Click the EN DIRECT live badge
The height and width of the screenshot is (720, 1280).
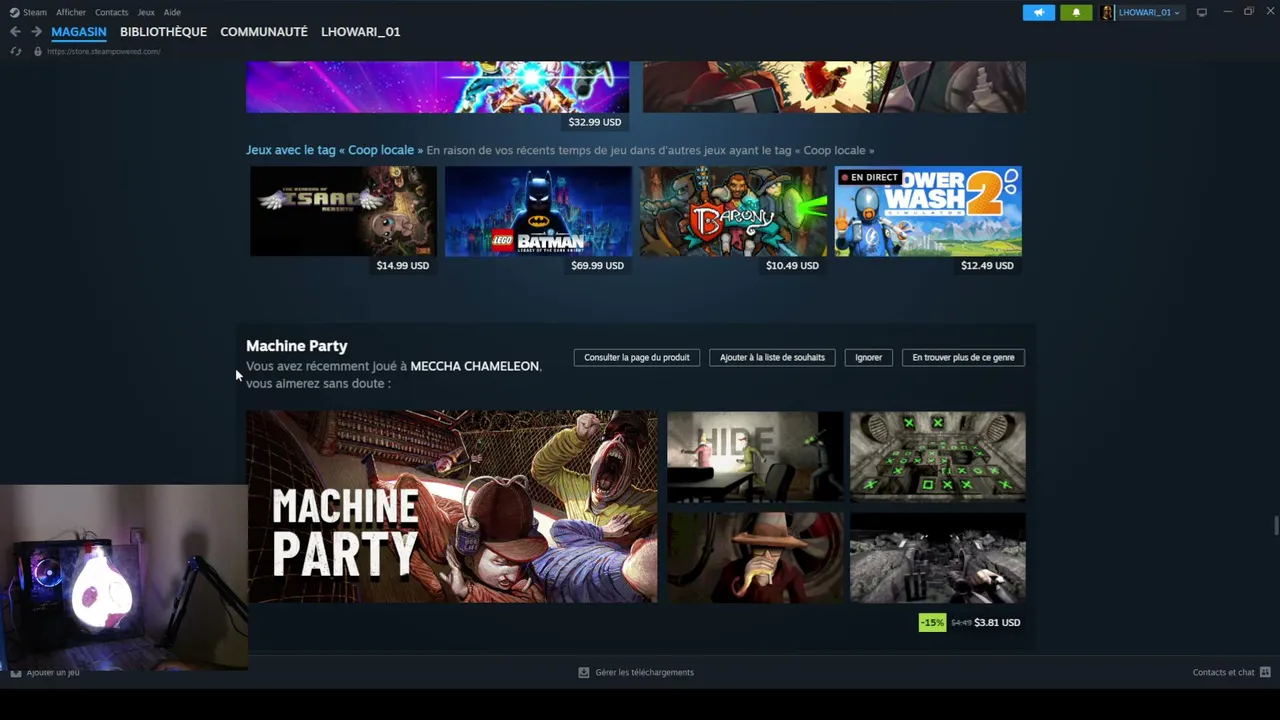pos(869,177)
